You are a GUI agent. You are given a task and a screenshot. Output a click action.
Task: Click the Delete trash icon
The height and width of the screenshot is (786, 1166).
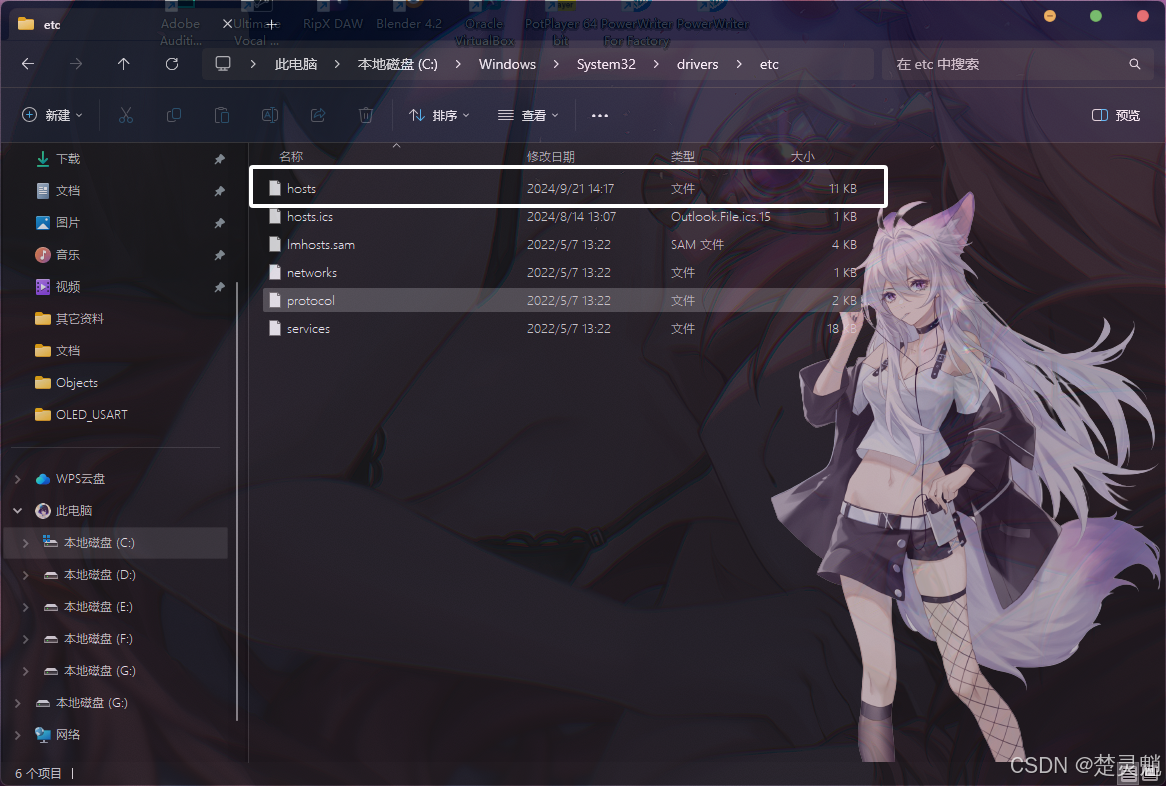tap(366, 115)
